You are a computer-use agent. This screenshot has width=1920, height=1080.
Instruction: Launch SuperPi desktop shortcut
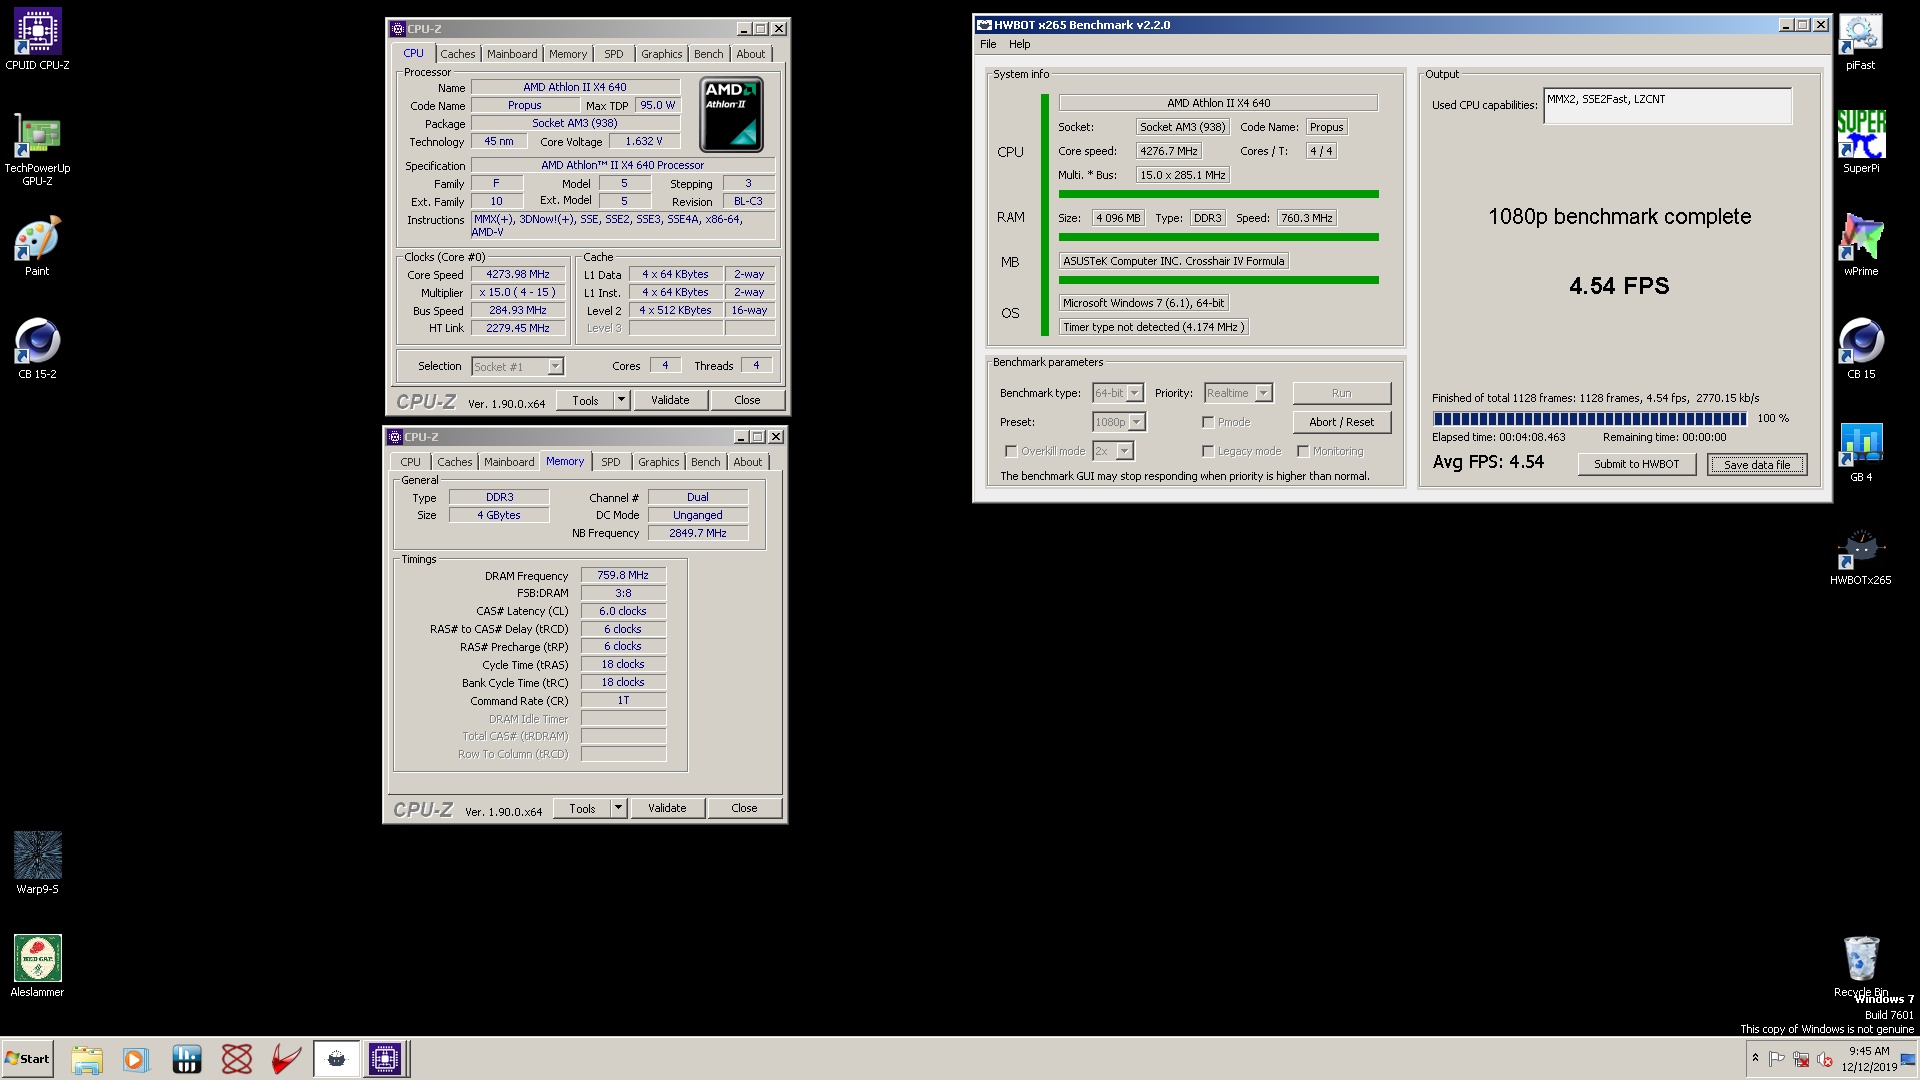coord(1860,142)
